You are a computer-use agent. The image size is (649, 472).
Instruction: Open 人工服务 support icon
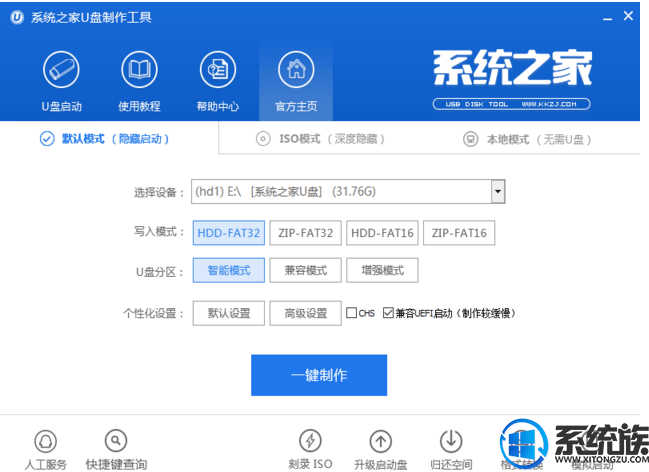[x=46, y=441]
